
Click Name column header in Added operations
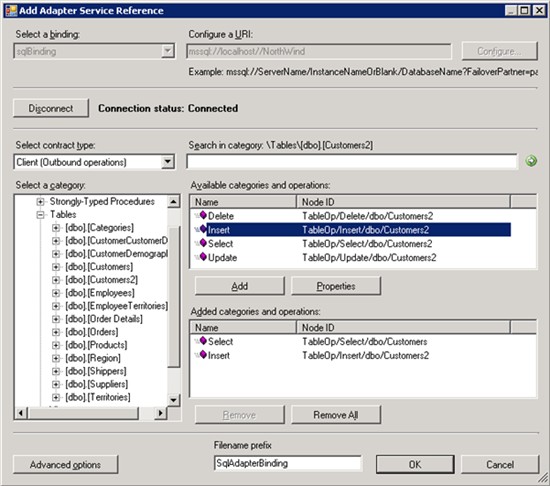pyautogui.click(x=243, y=328)
